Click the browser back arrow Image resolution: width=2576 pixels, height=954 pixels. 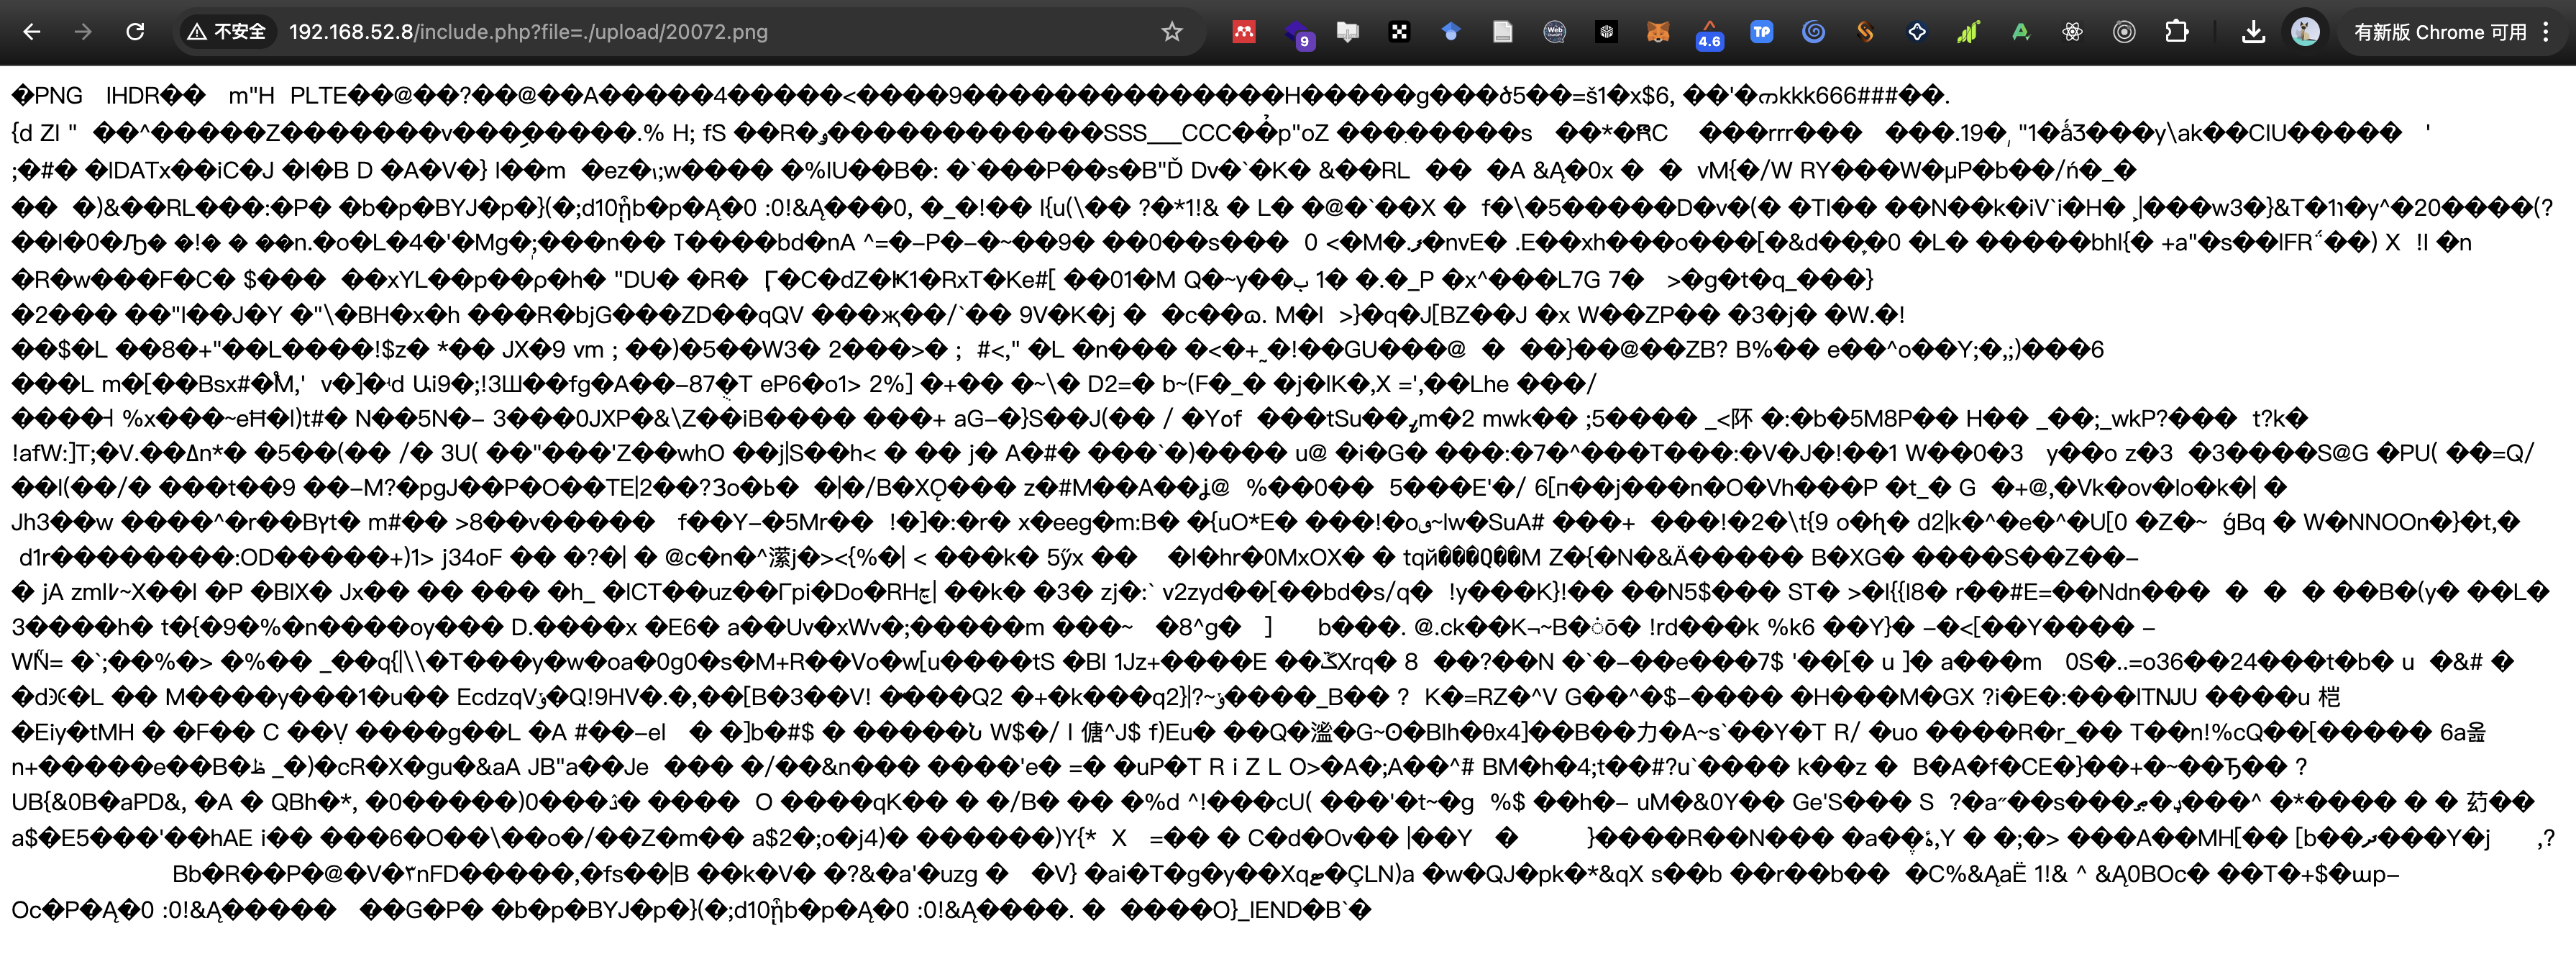coord(32,32)
